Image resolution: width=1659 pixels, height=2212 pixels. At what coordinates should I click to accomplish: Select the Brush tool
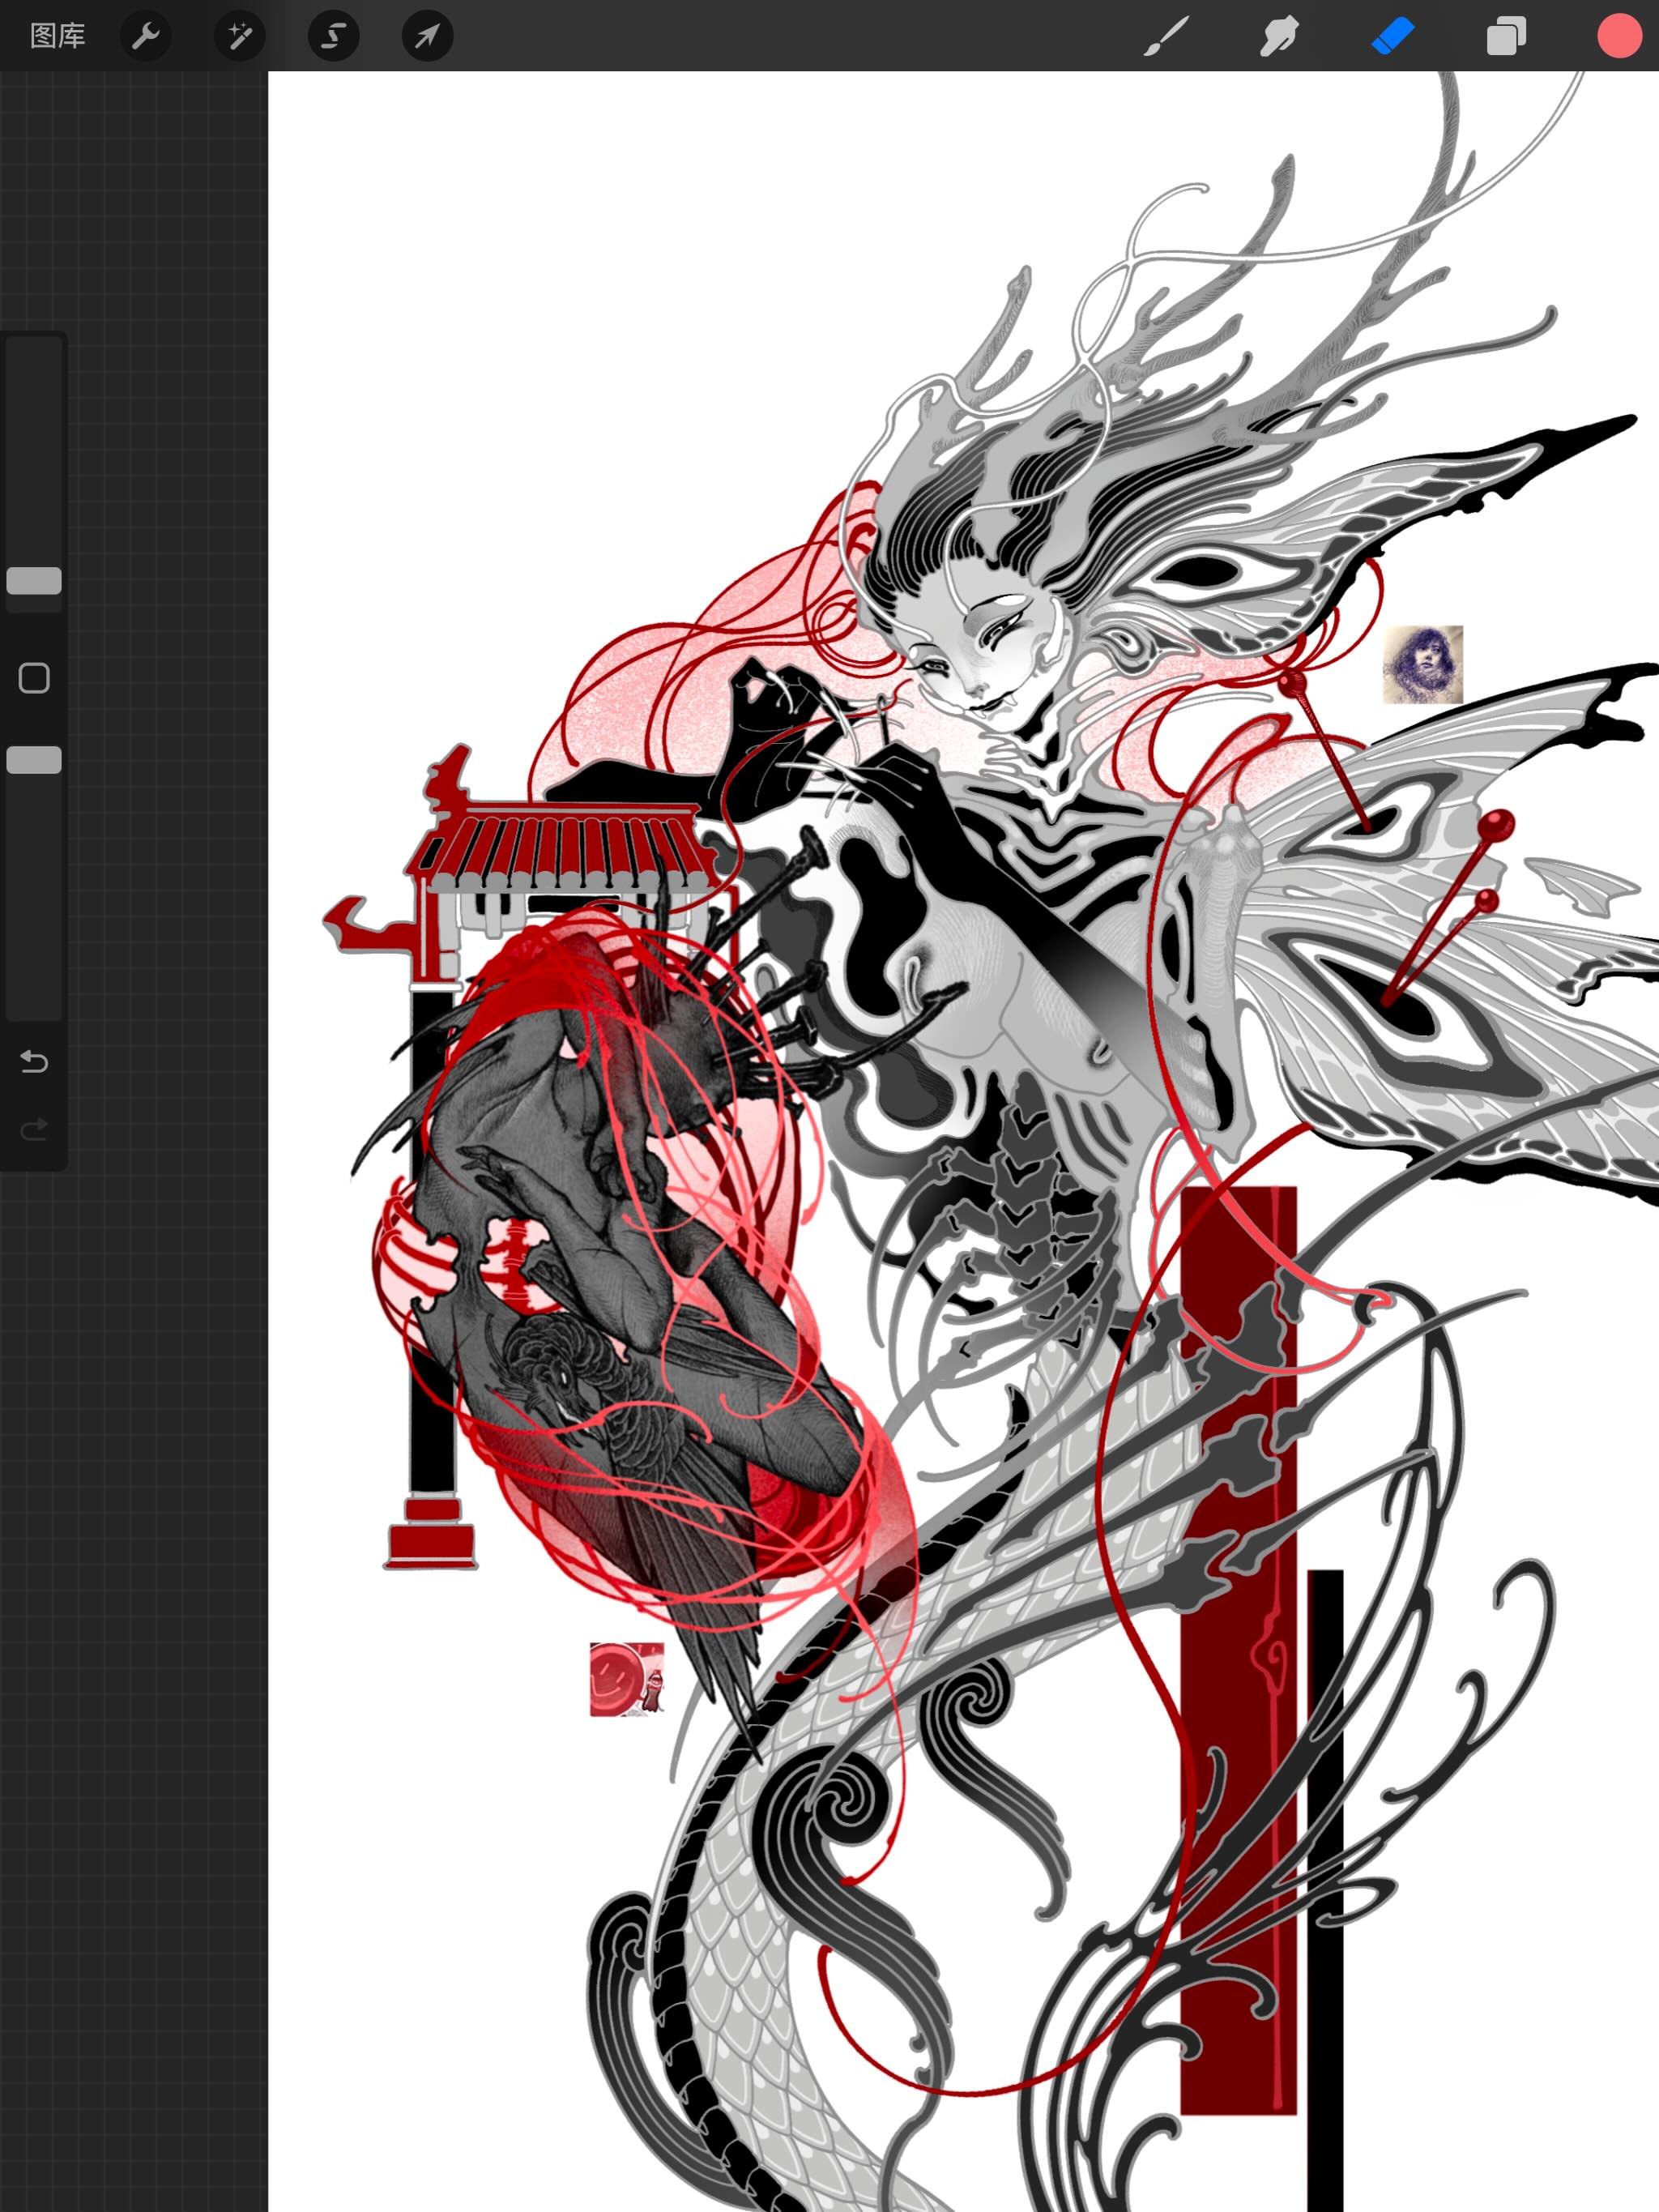click(1166, 36)
